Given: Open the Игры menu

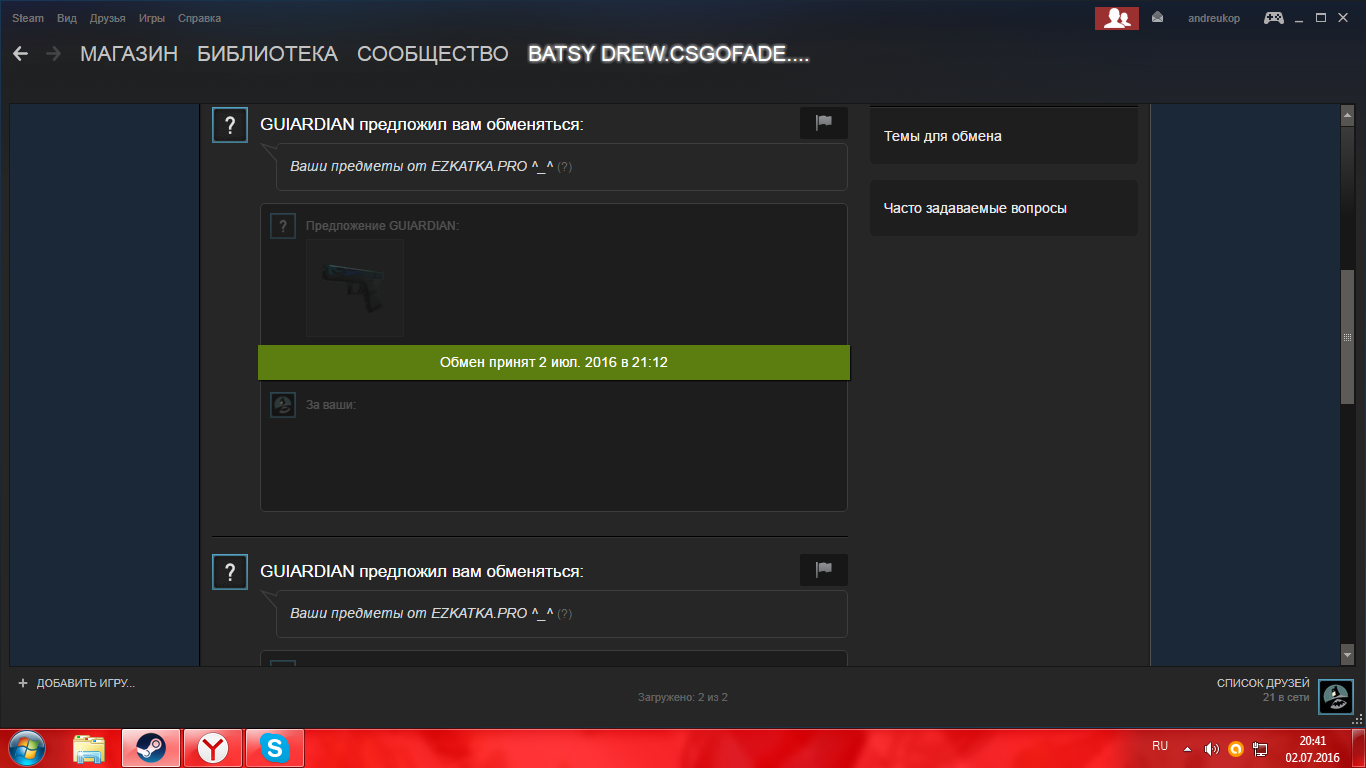Looking at the screenshot, I should click(x=152, y=18).
